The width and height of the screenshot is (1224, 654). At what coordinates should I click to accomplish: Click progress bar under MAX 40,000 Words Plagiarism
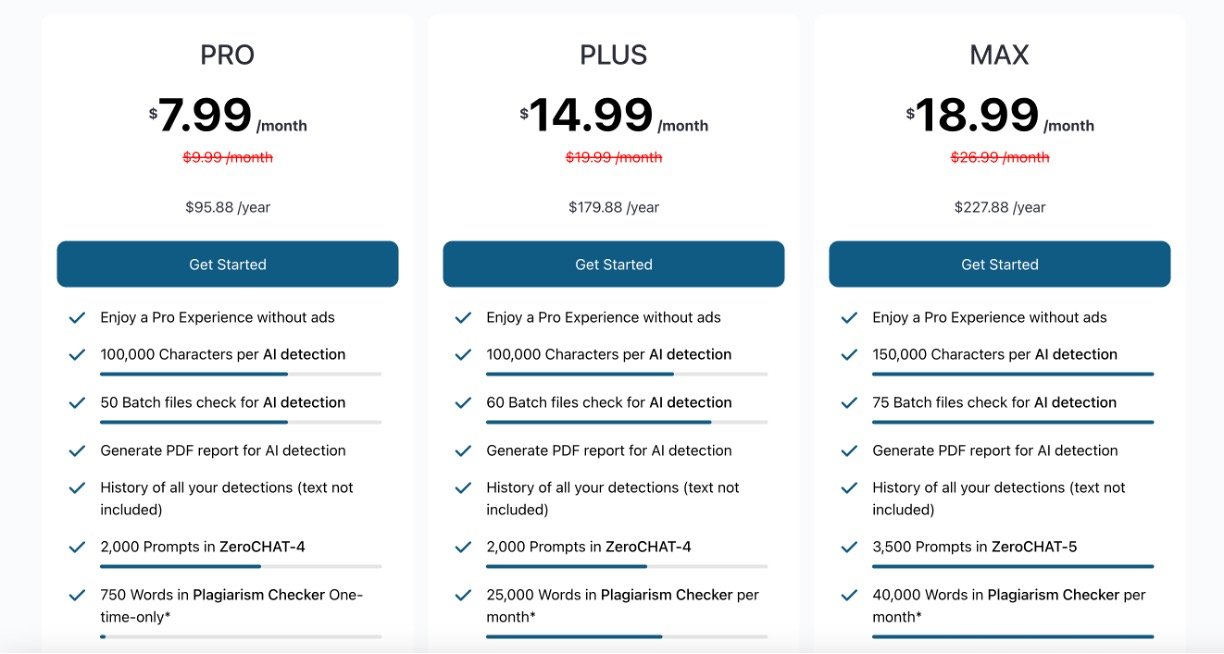(1012, 636)
